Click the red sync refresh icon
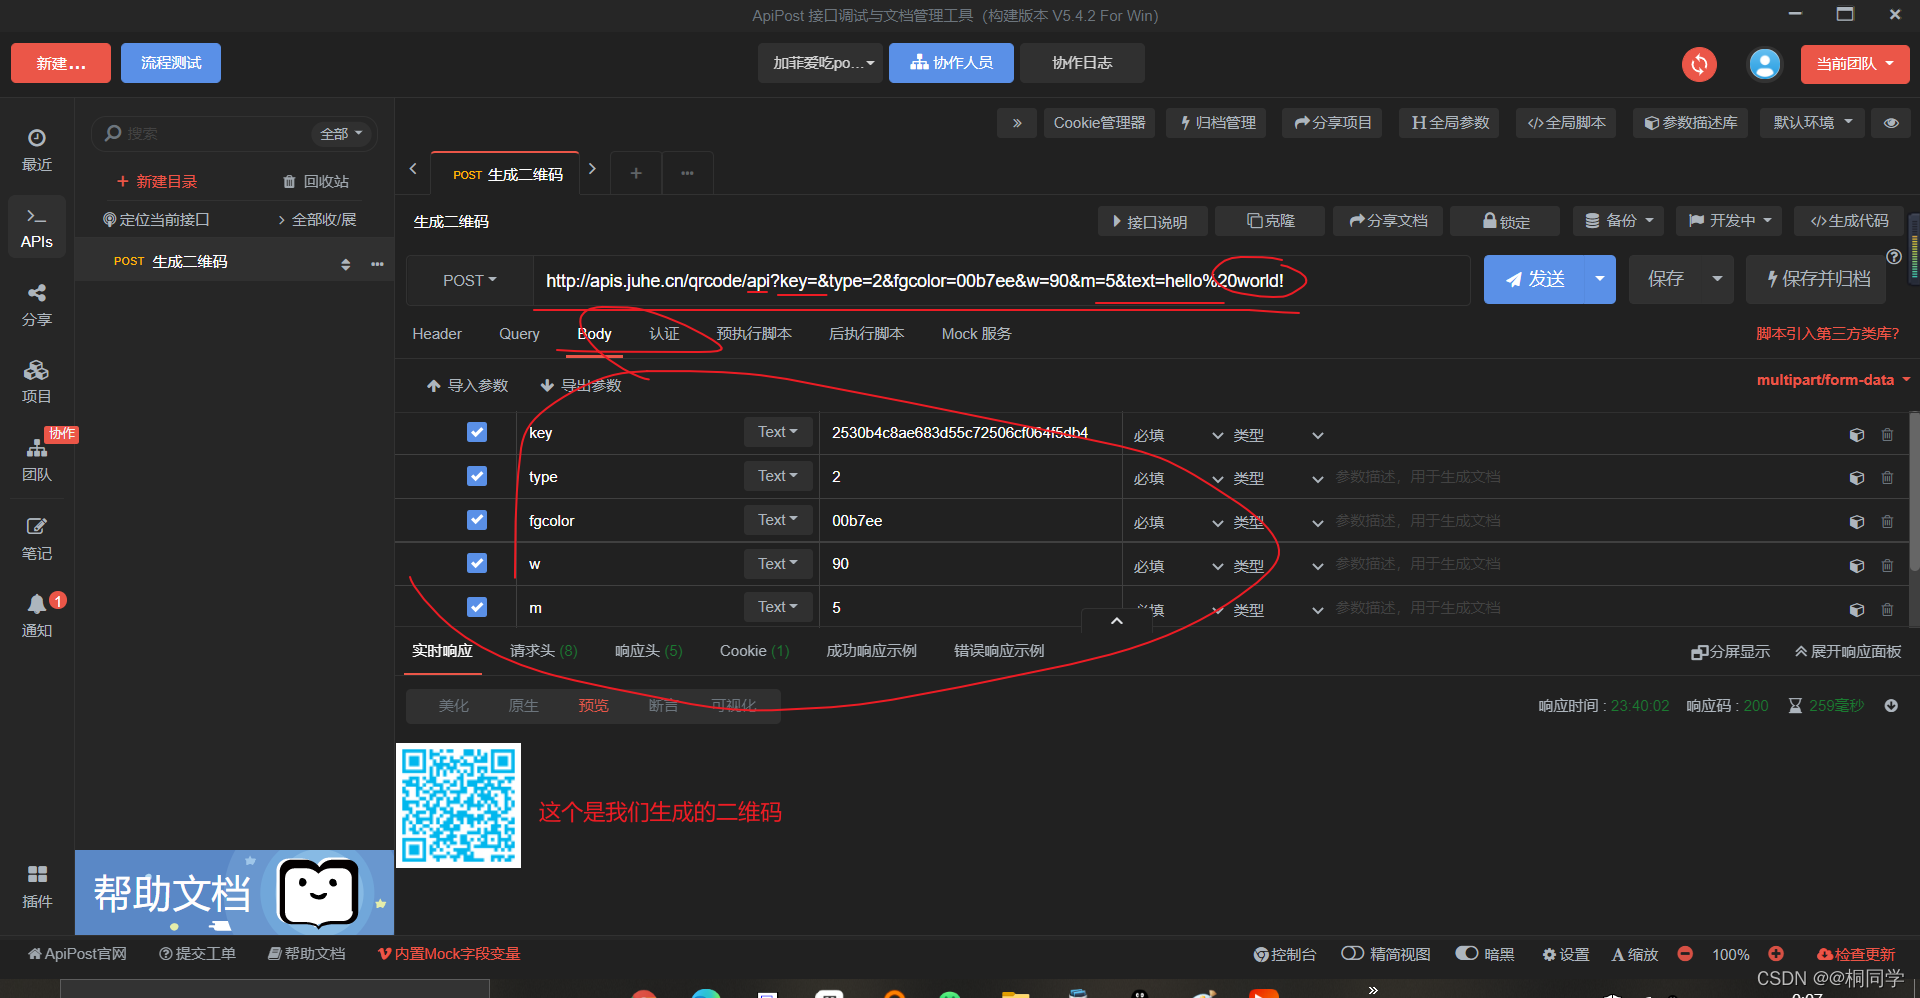This screenshot has height=998, width=1920. pos(1699,64)
